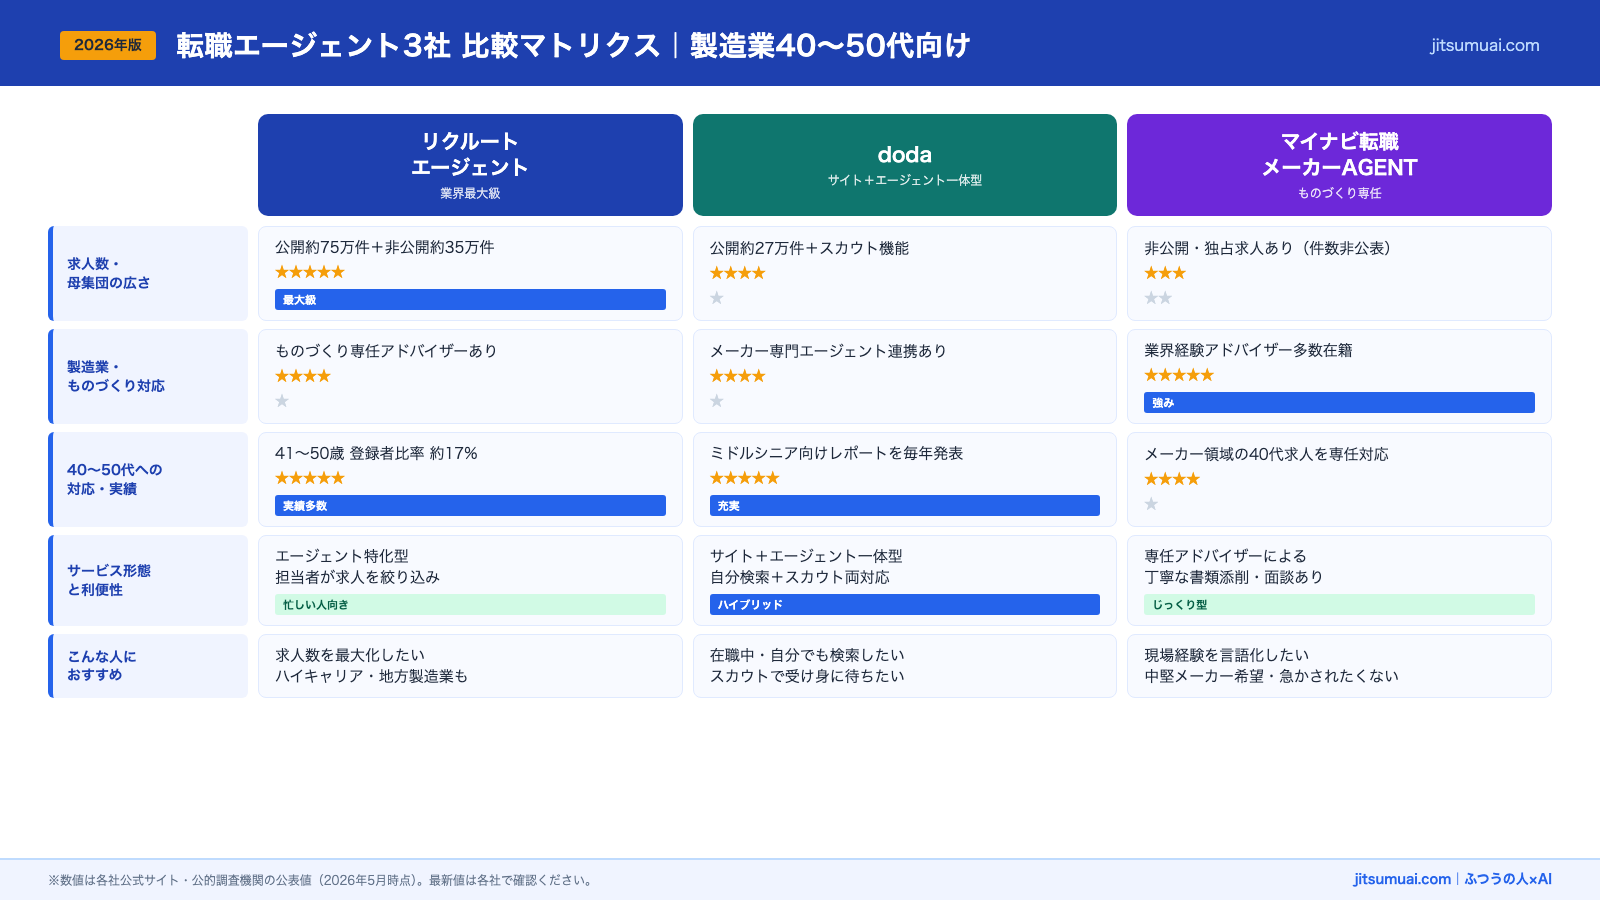1600x900 pixels.
Task: Click the grey star under メーカー領域の40代求人
Action: 1151,504
